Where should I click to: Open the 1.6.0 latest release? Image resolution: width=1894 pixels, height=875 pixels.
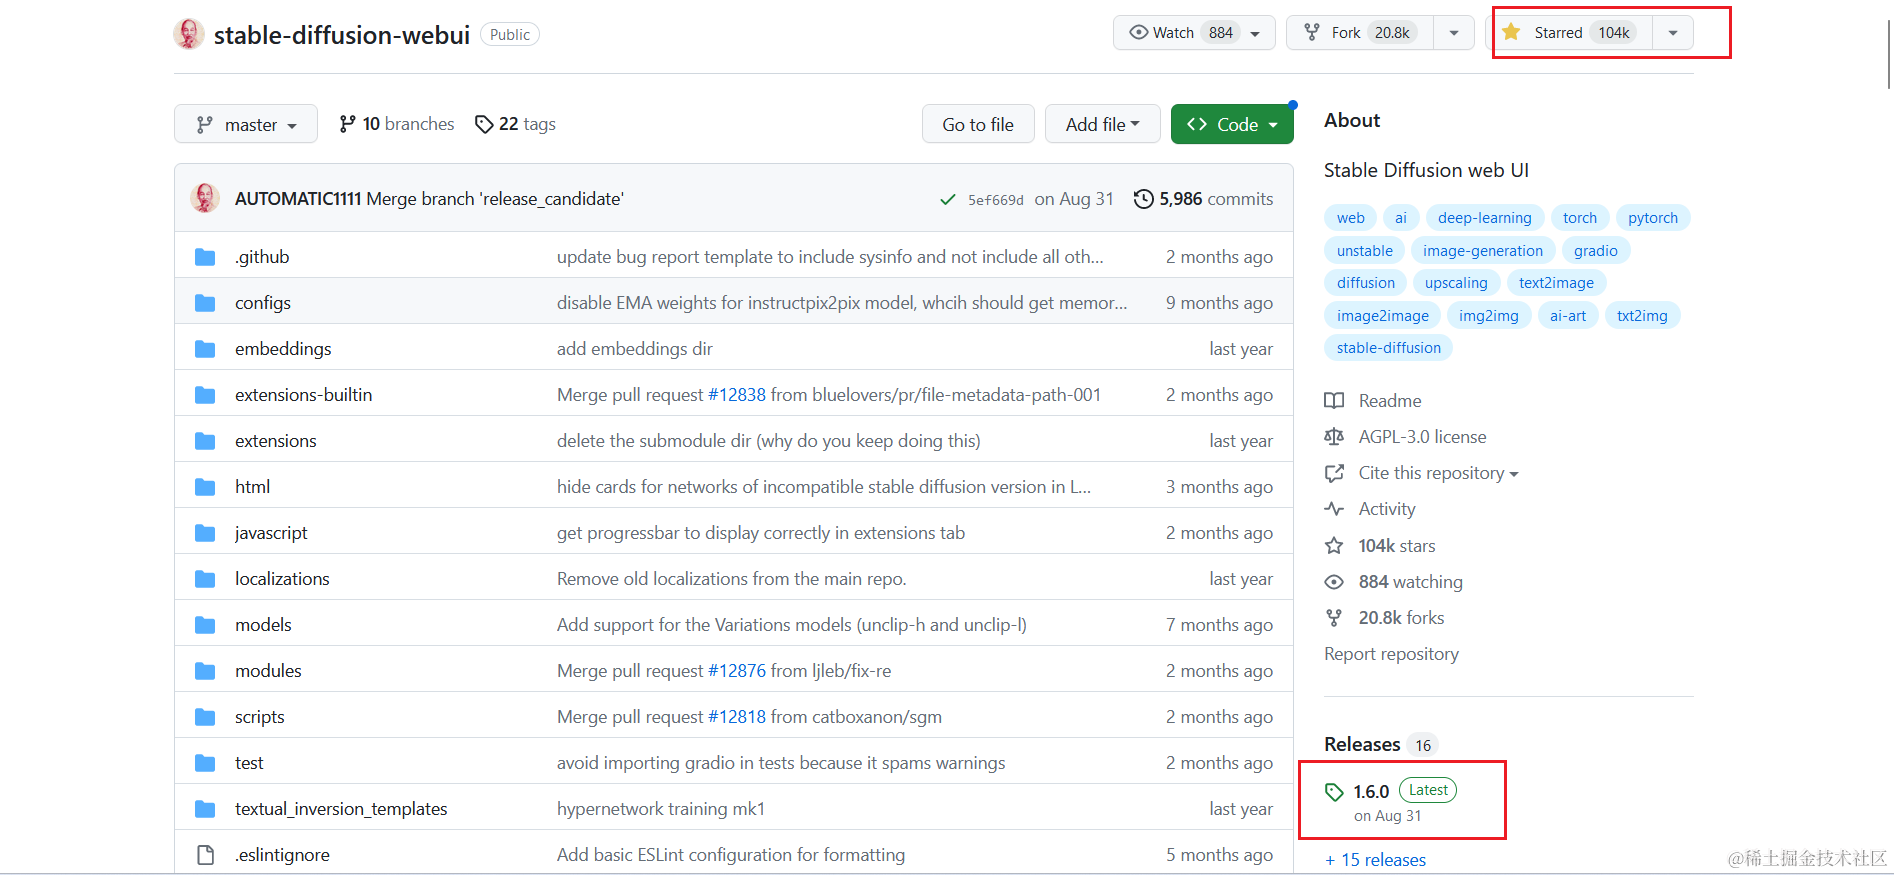click(x=1371, y=792)
